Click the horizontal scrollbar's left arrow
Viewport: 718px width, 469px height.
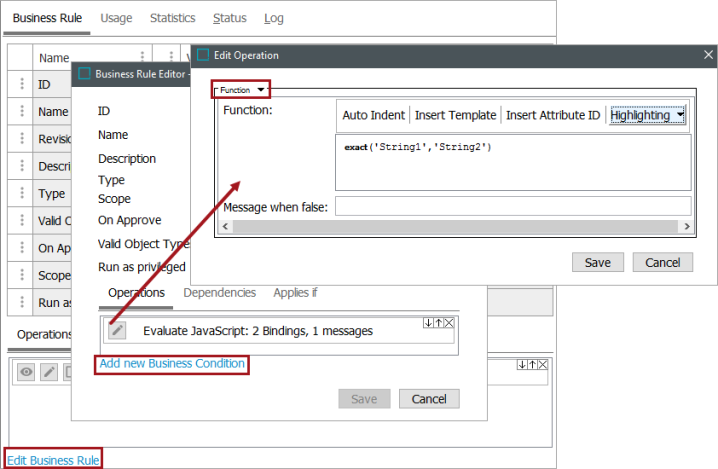(225, 226)
